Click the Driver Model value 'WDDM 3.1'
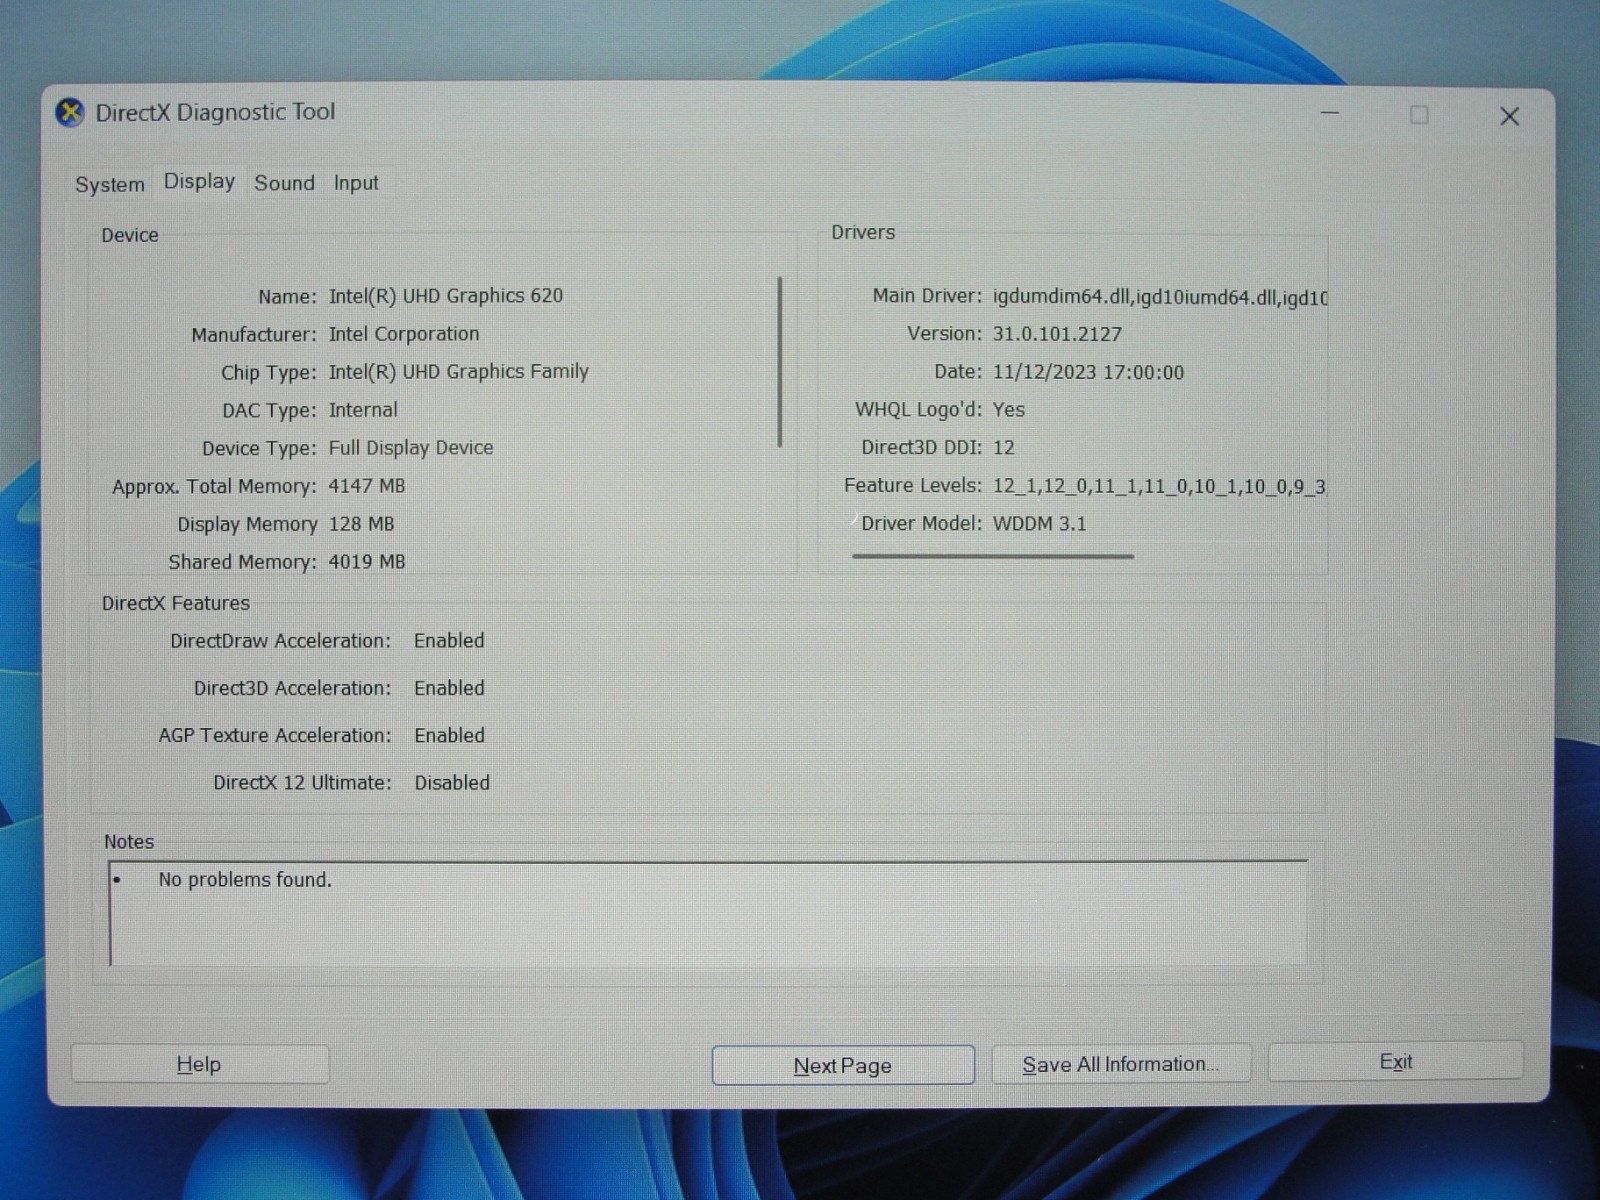This screenshot has height=1200, width=1600. [x=1039, y=524]
